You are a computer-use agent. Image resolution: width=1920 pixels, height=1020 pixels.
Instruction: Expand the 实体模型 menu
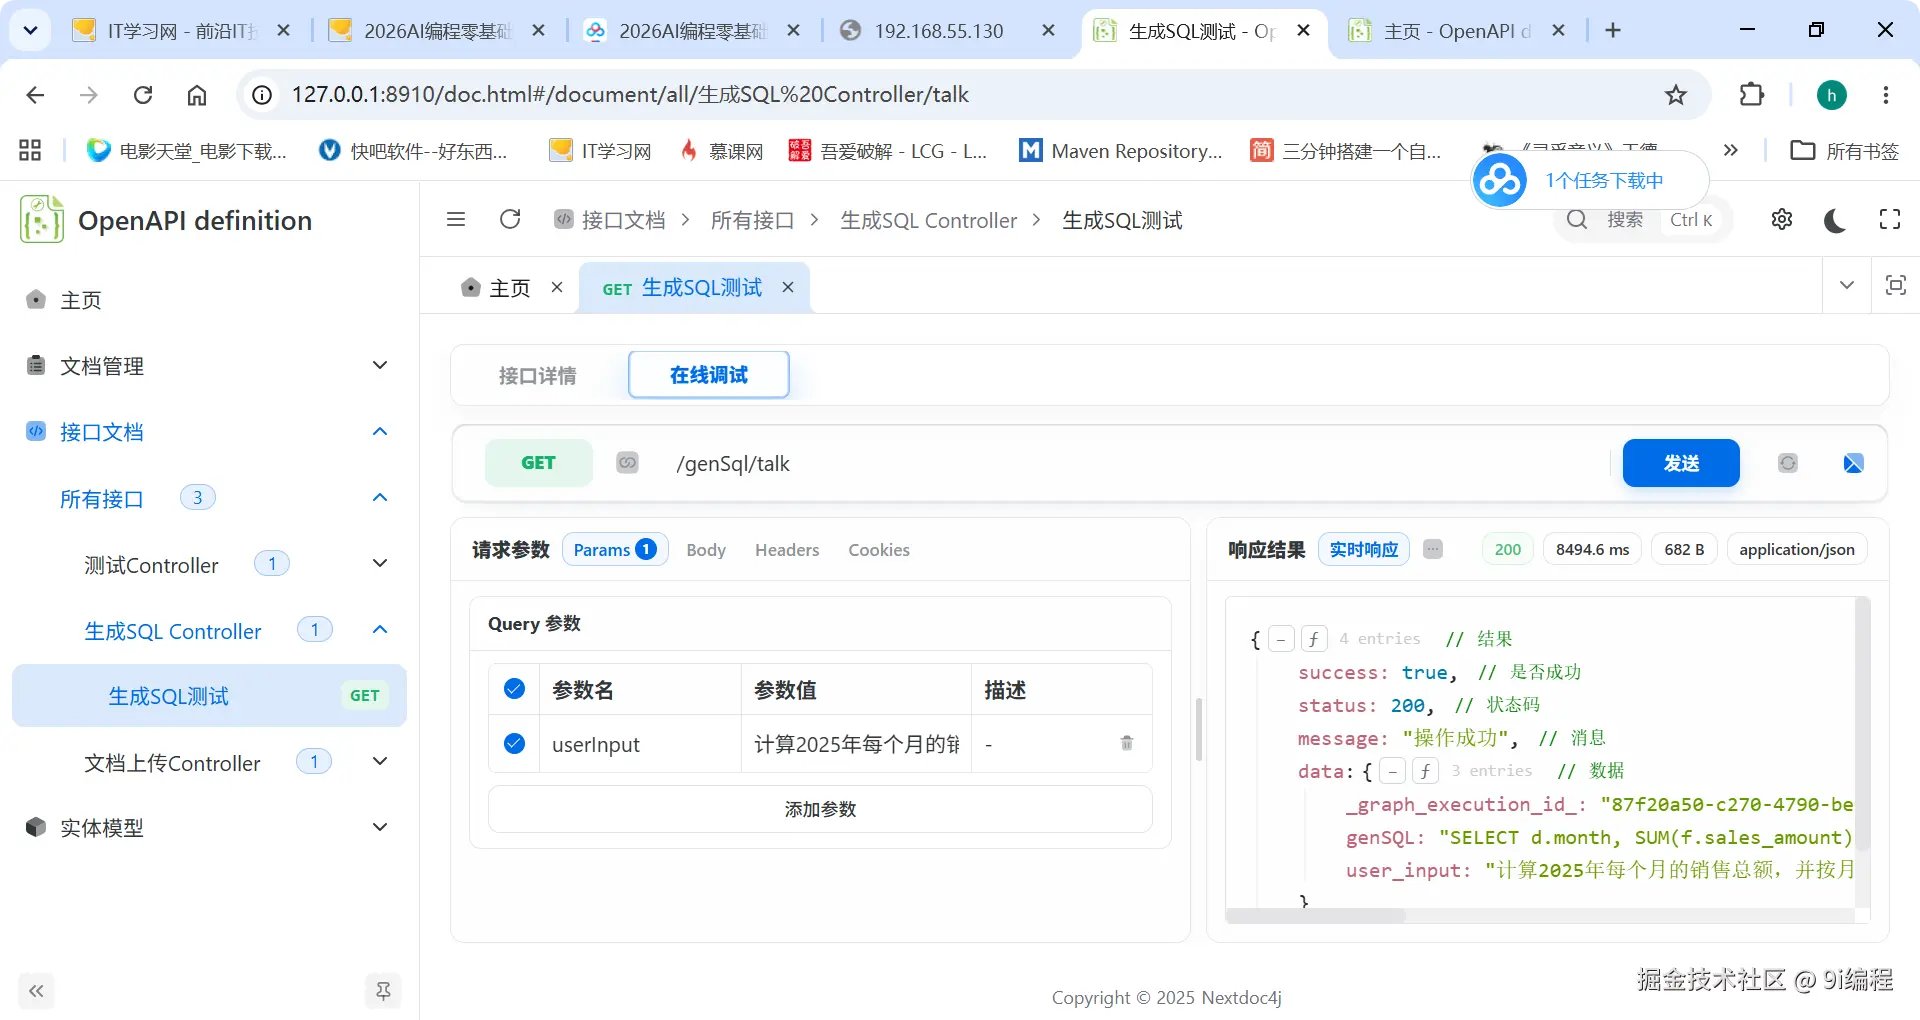pos(208,828)
